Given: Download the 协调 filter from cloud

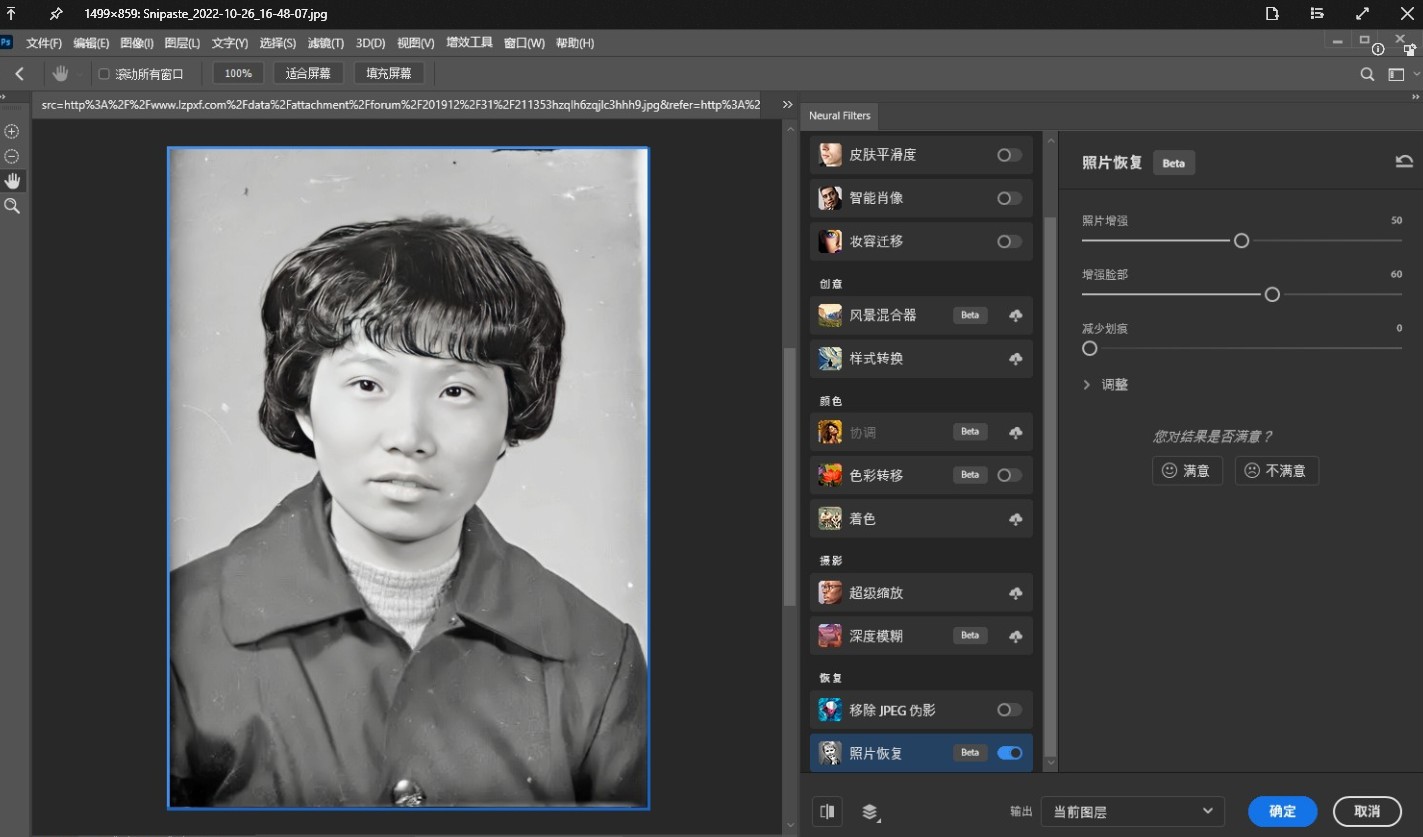Looking at the screenshot, I should coord(1016,432).
